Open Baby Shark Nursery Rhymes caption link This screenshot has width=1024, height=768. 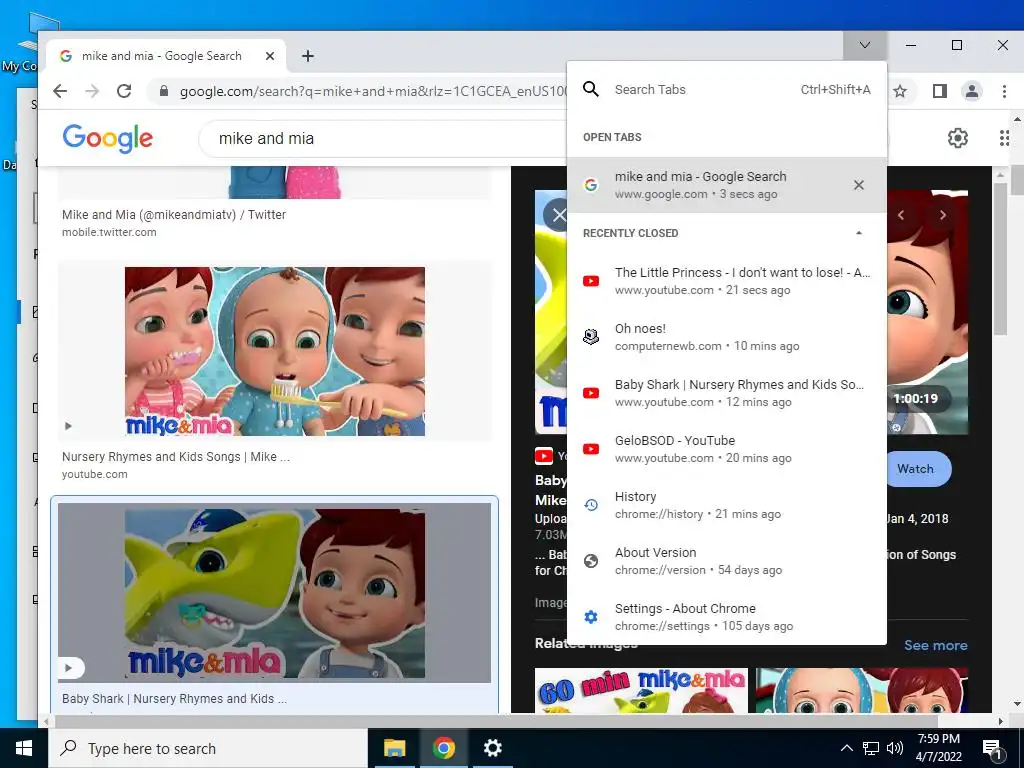174,699
